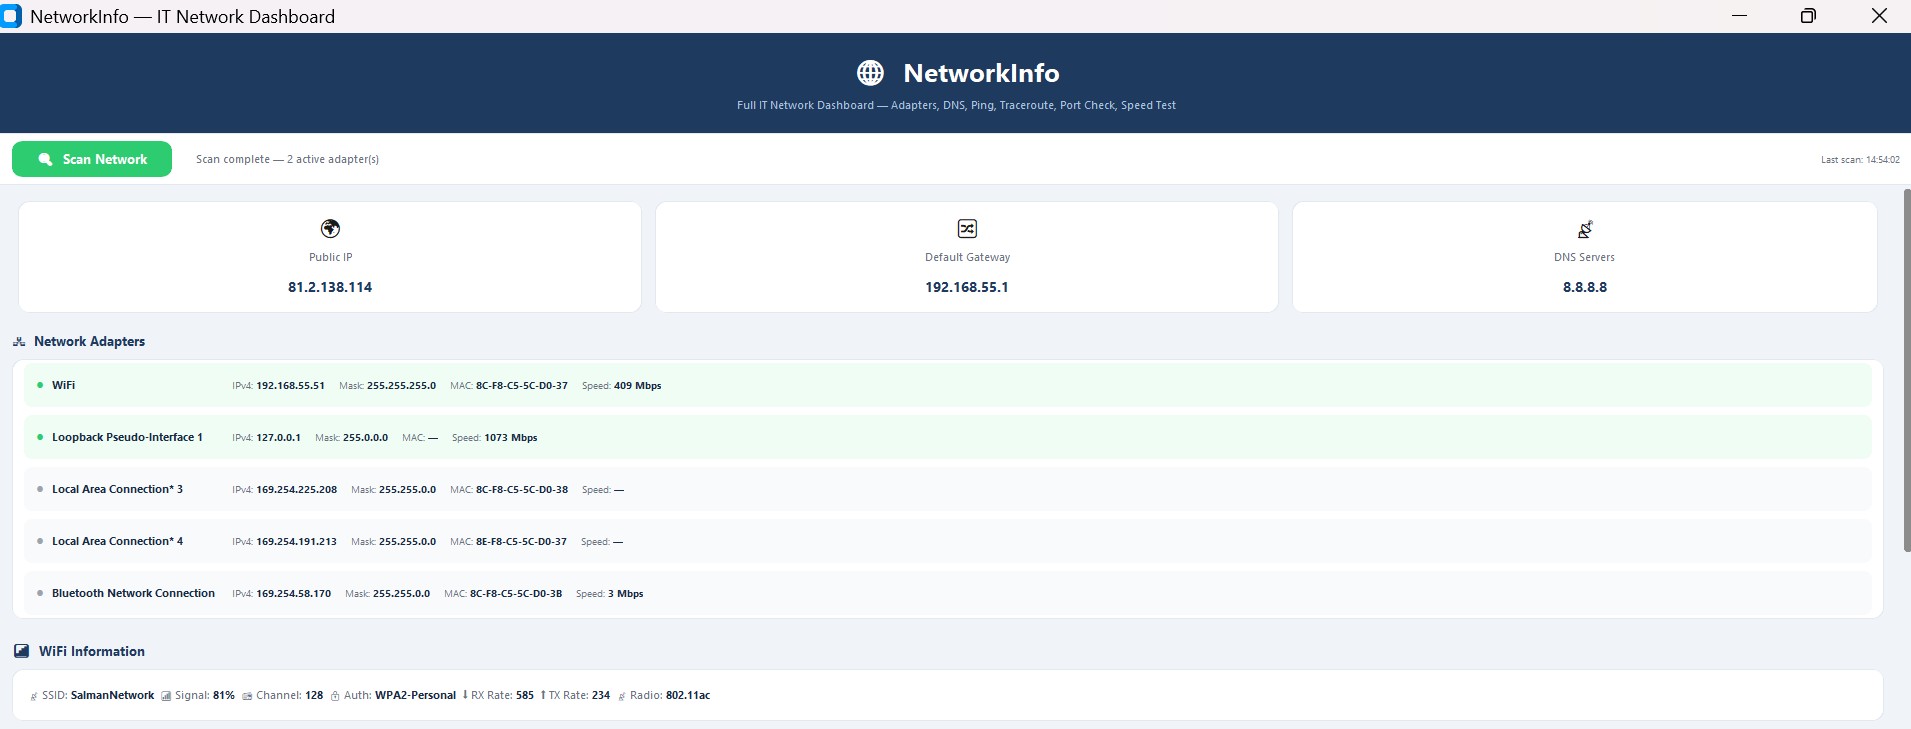Click gray status dot beside Local Area Connection* 4

(40, 541)
